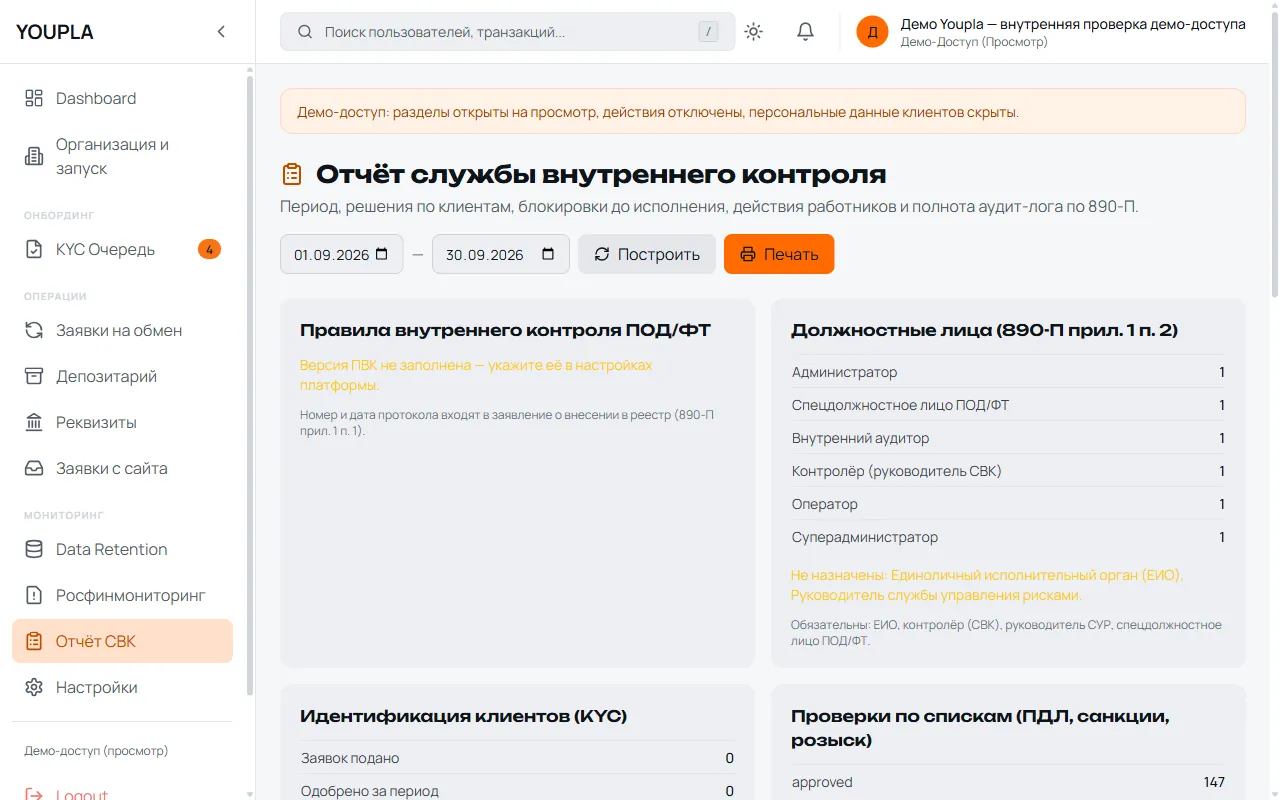
Task: Click the building icon beside Организация и запуск
Action: tap(34, 156)
